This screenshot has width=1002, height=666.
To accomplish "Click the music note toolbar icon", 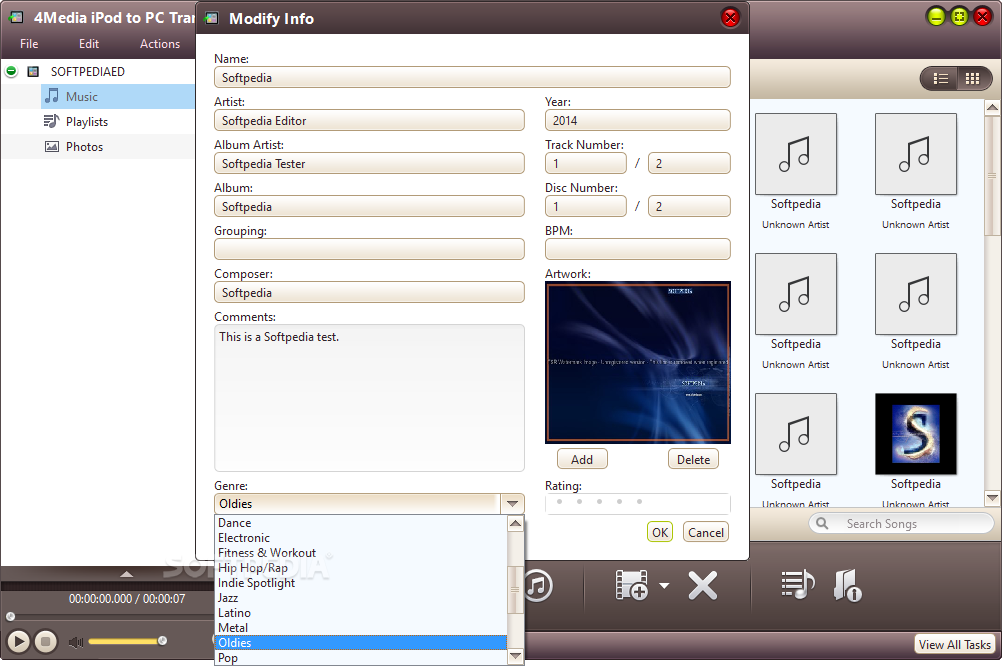I will [538, 585].
